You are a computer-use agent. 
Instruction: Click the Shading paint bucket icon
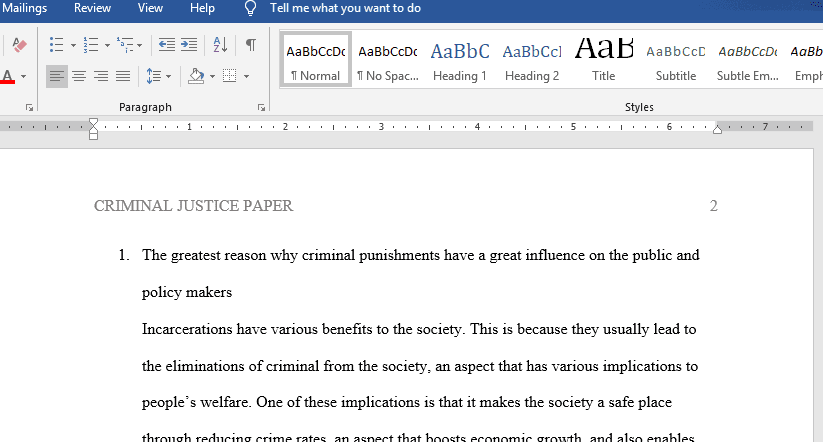[196, 77]
